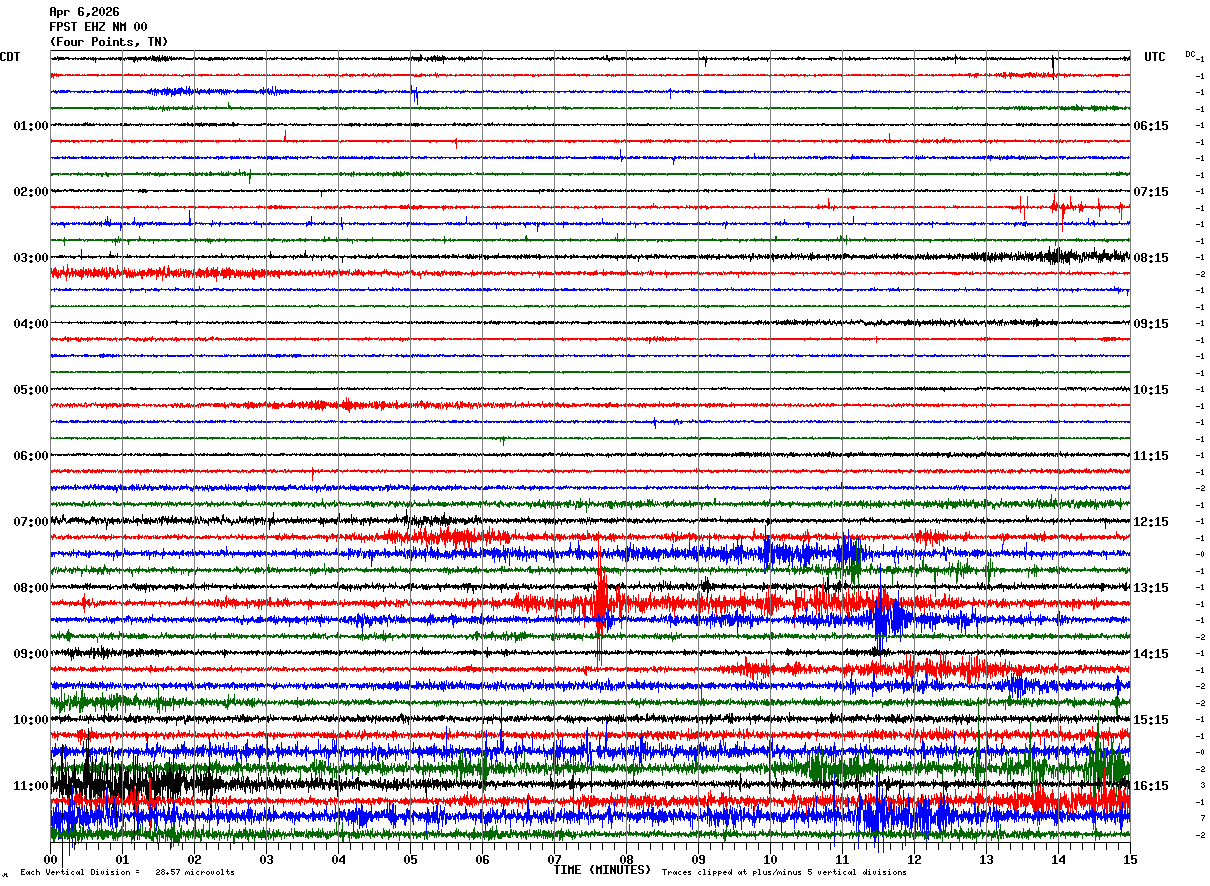Click the "CDT" timezone label
This screenshot has height=886, width=1210.
point(10,57)
